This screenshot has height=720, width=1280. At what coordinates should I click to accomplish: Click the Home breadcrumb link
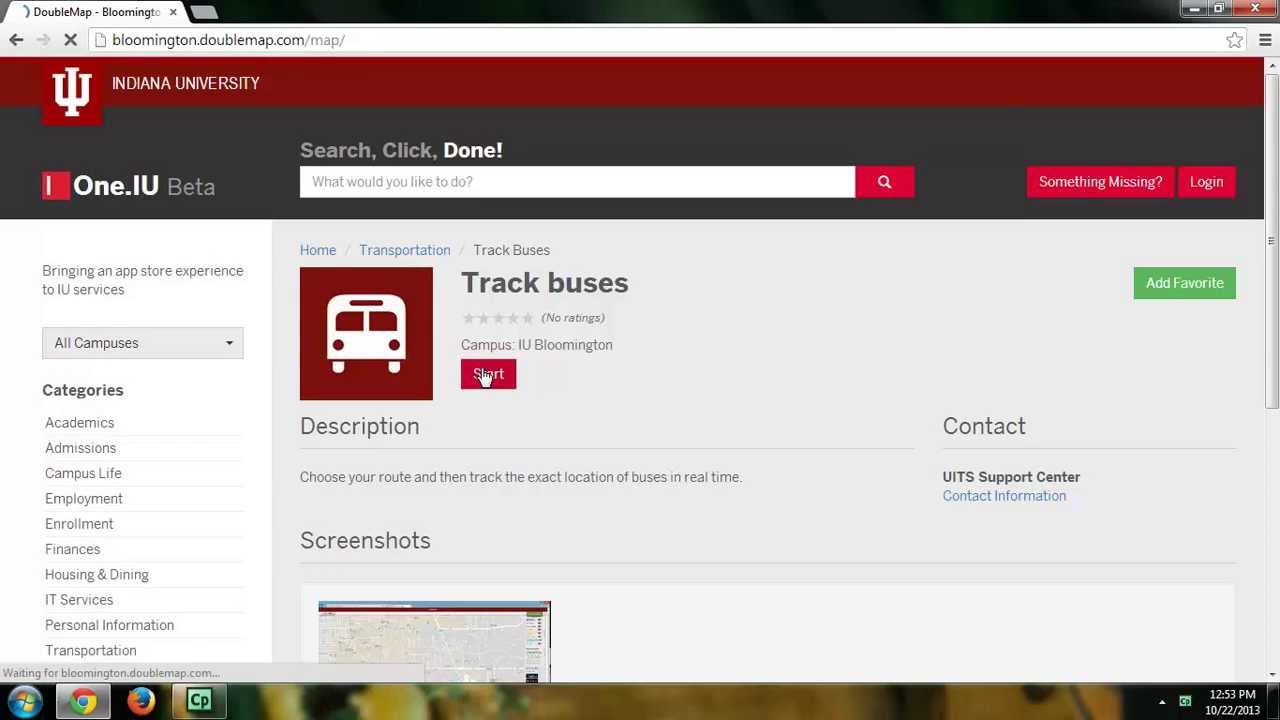(x=318, y=250)
